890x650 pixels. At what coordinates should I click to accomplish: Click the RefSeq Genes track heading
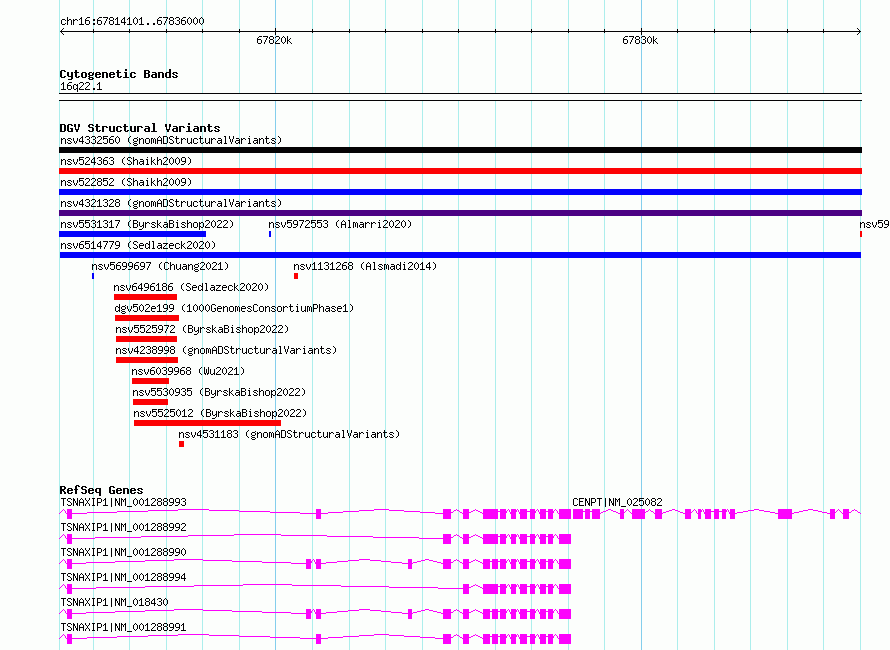pyautogui.click(x=101, y=490)
